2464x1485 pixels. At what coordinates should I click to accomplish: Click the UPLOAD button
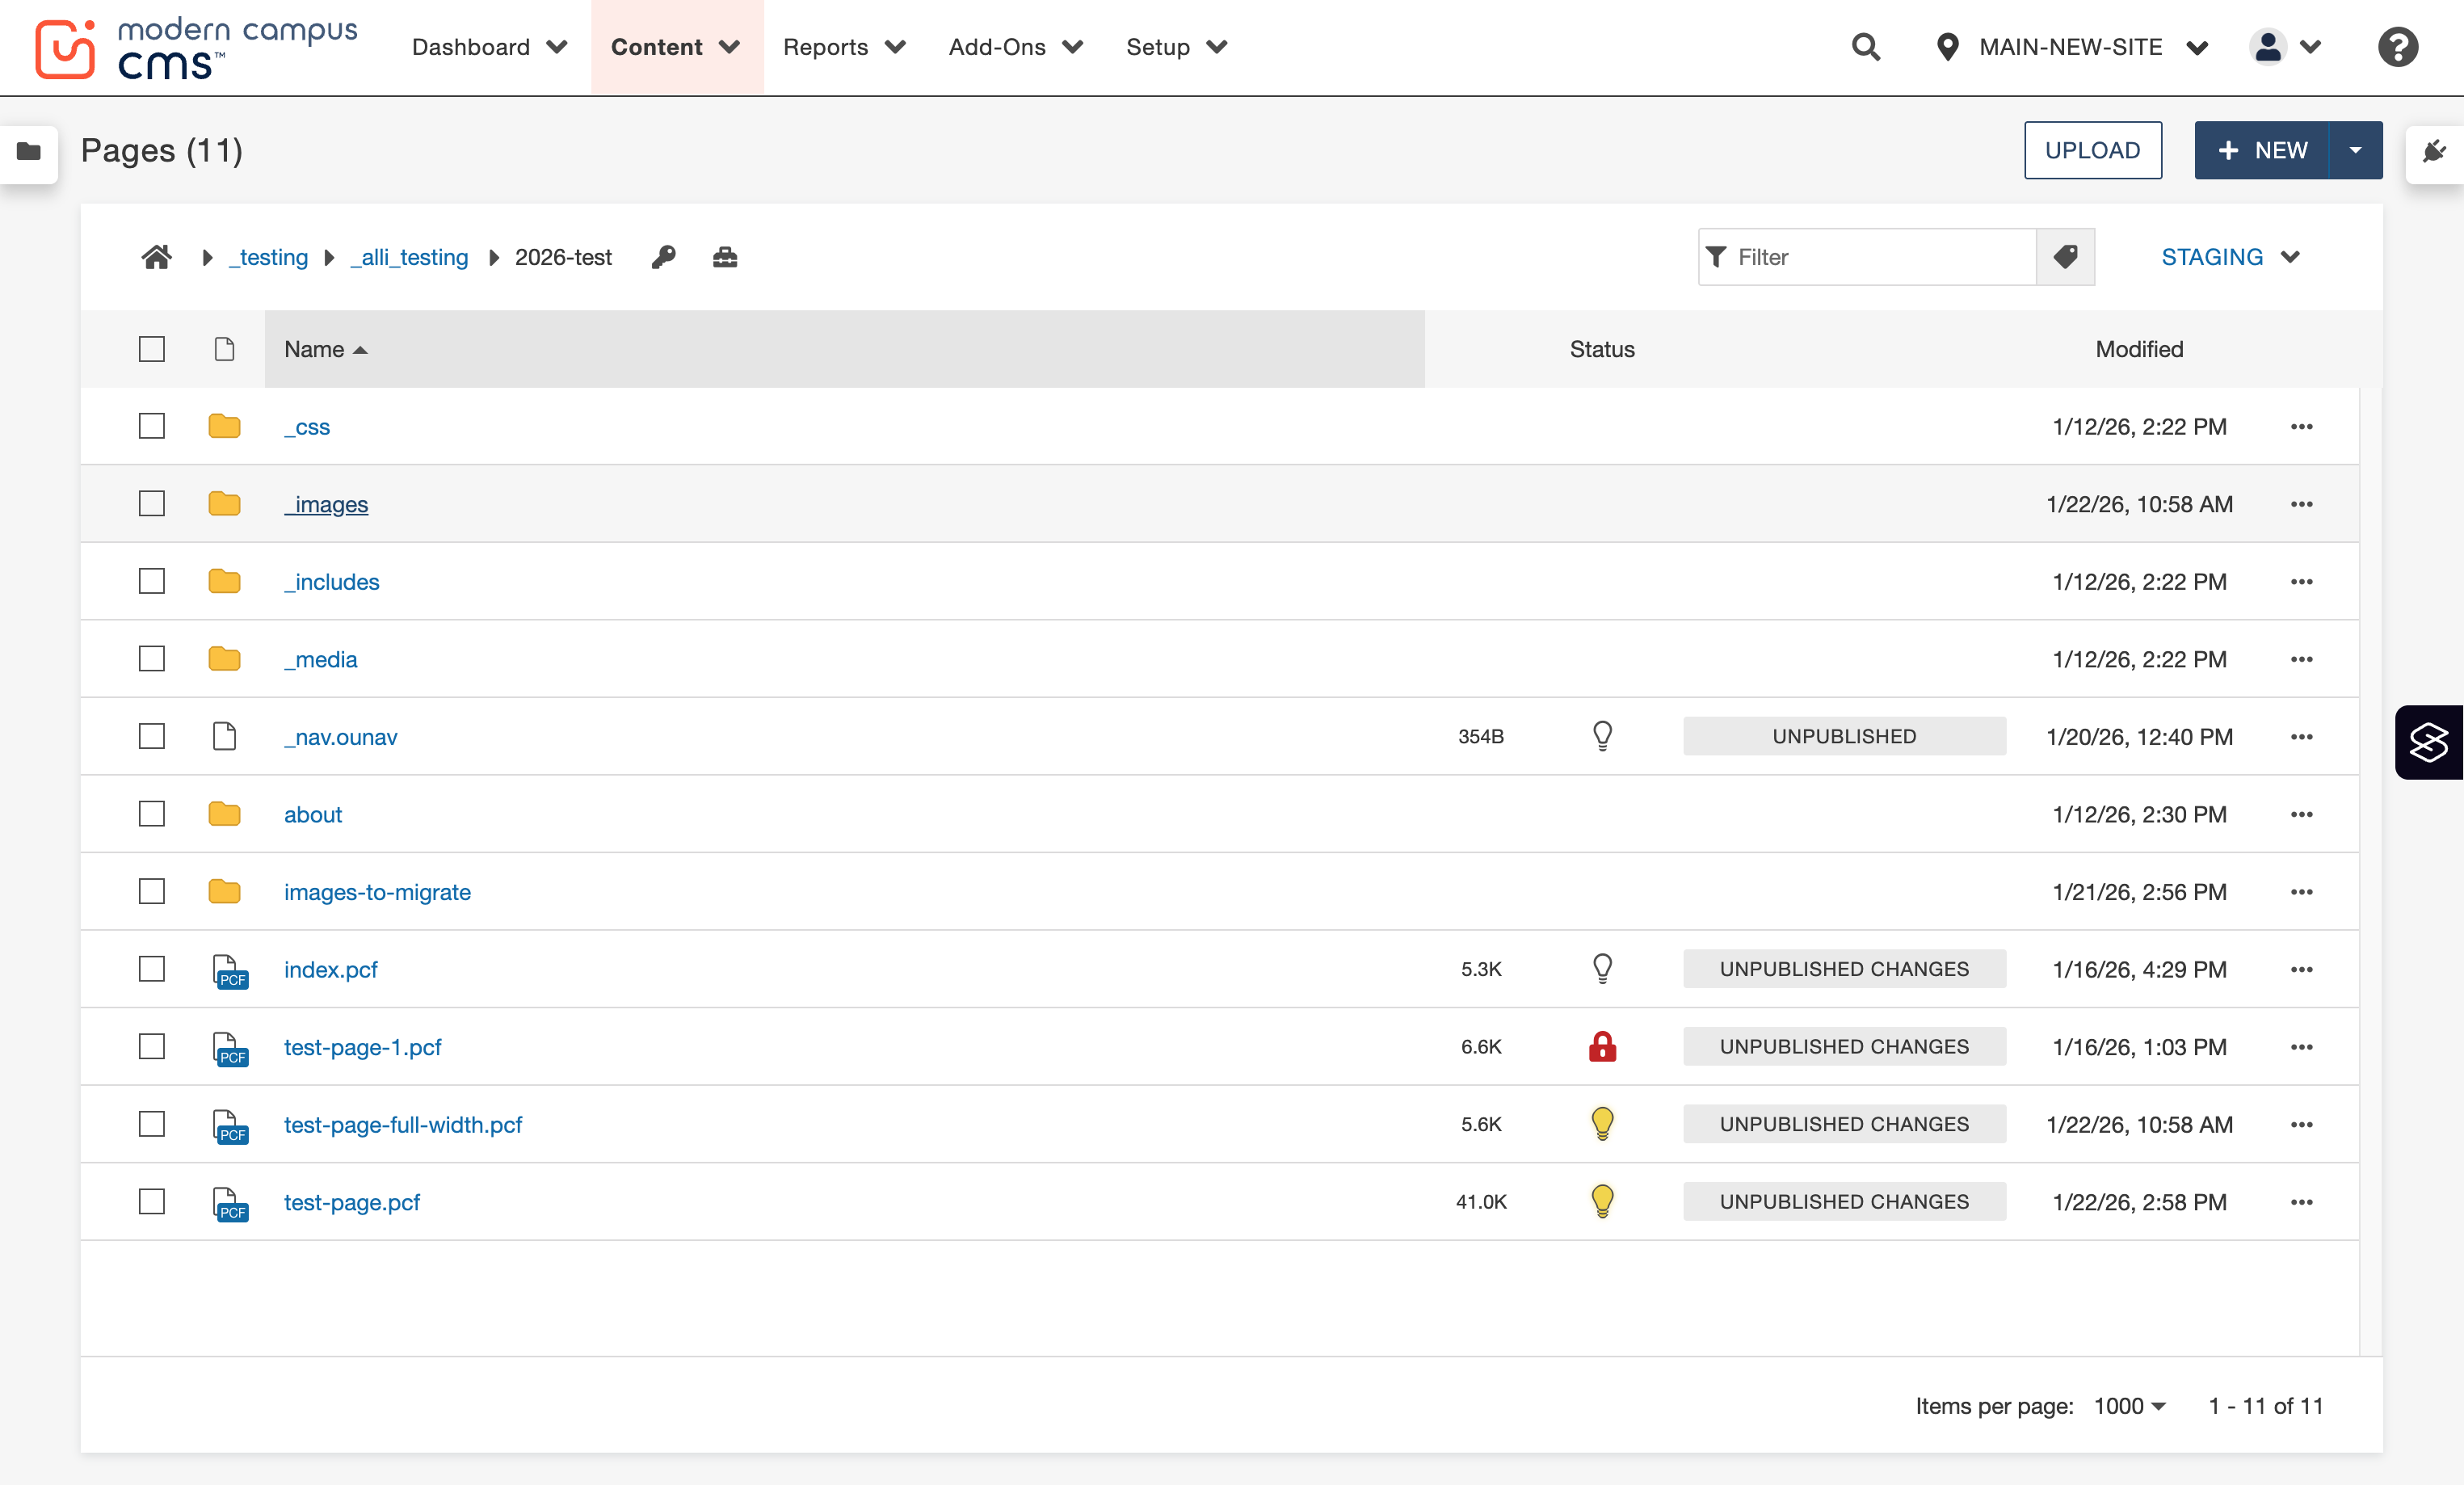pos(2092,150)
